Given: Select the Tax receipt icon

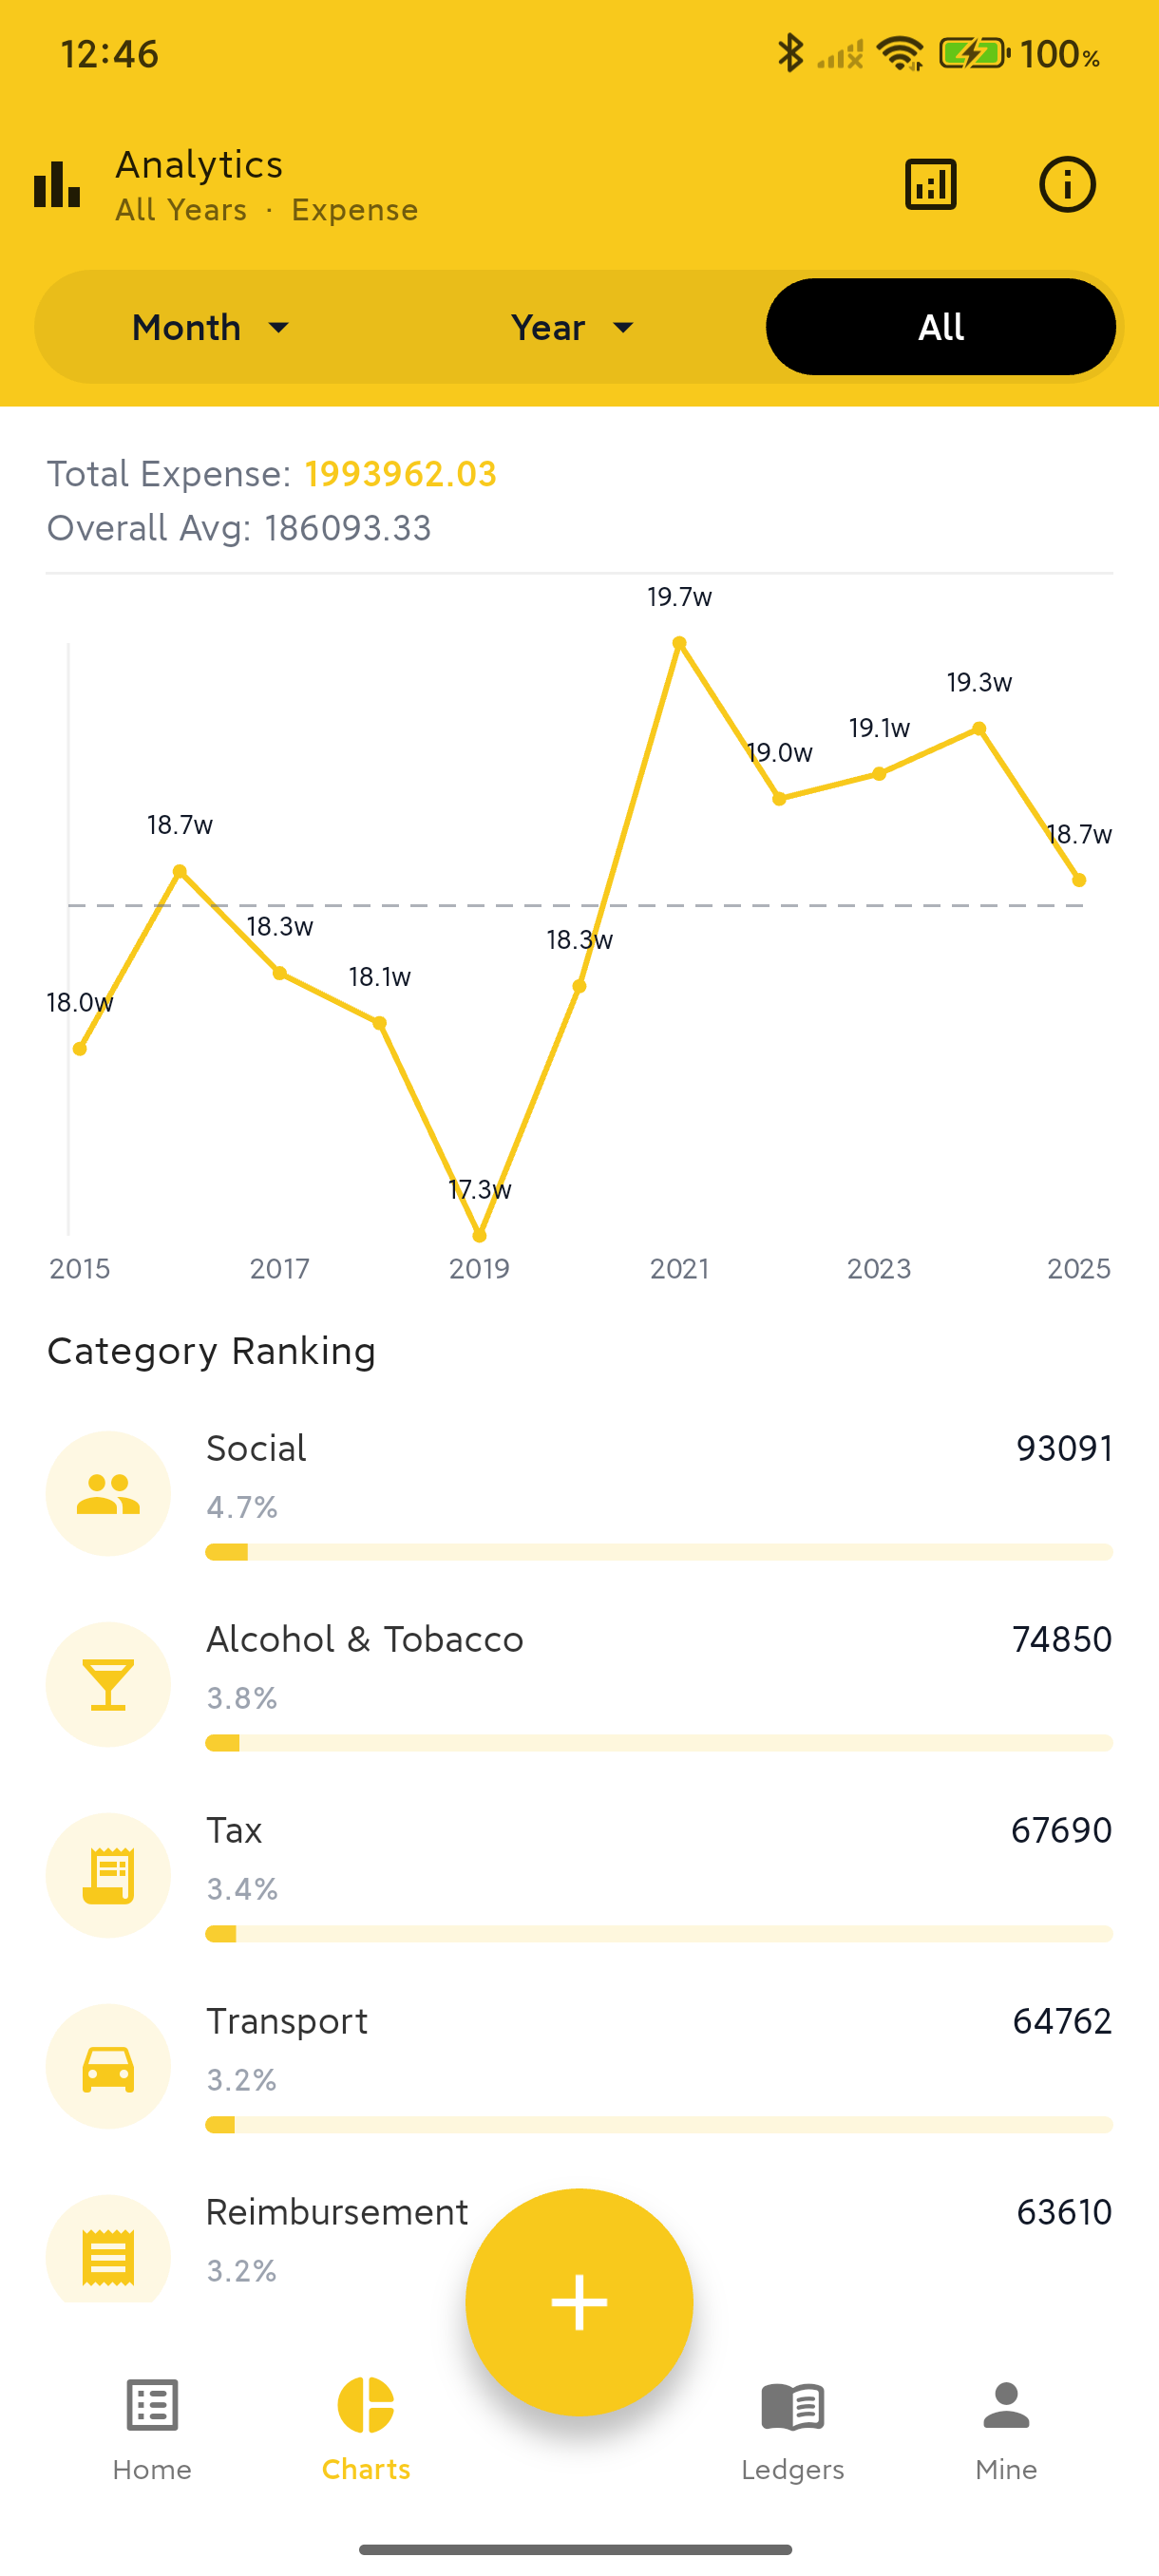Looking at the screenshot, I should (x=108, y=1875).
